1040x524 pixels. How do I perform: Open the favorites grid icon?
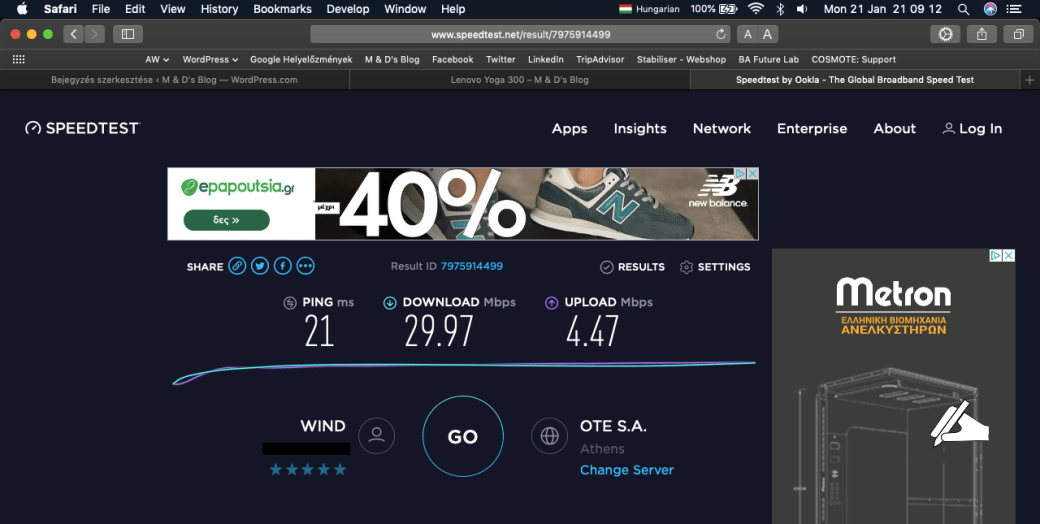pos(19,59)
